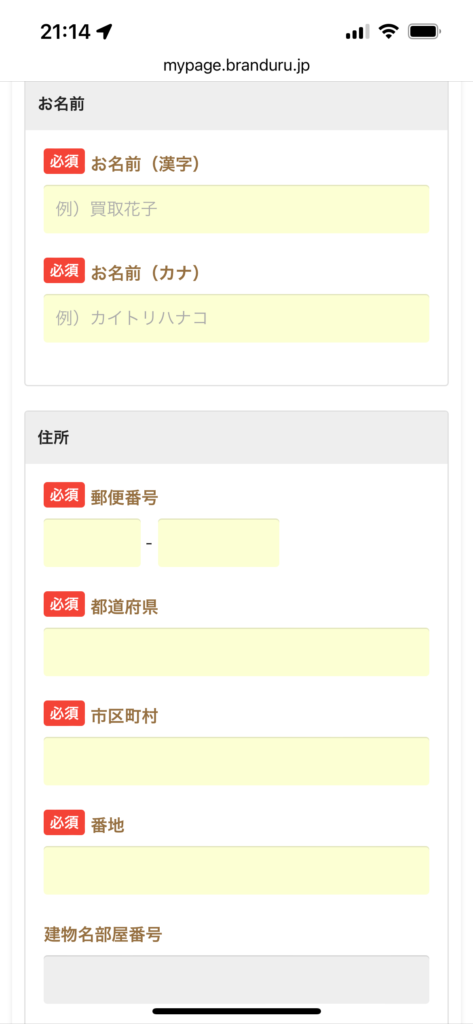Tap the 住所 section header
The width and height of the screenshot is (473, 1024).
[x=236, y=438]
